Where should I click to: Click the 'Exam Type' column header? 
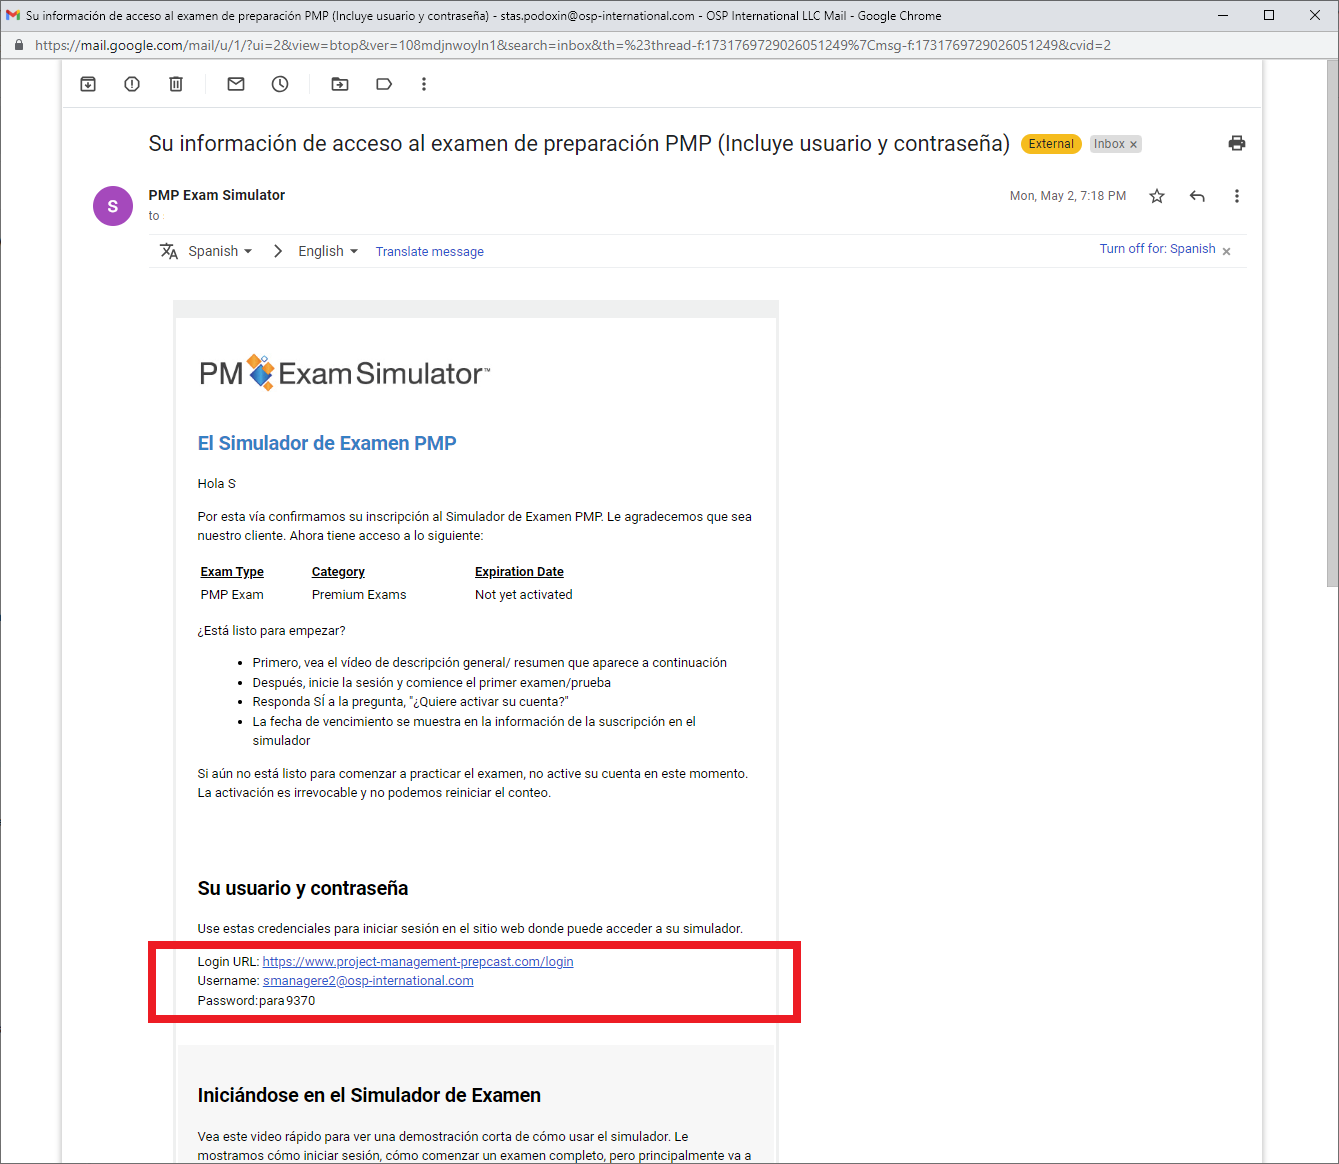pyautogui.click(x=232, y=572)
